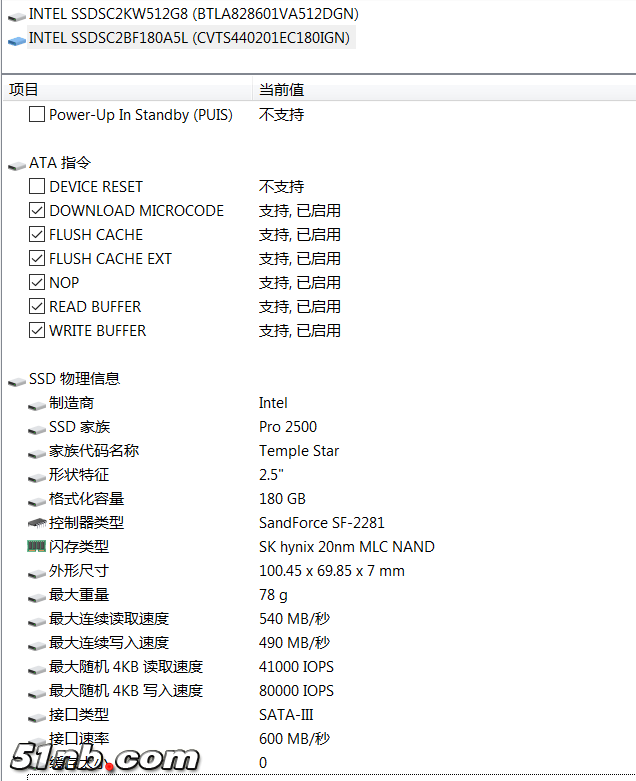Select the 2.5" form factor value
The height and width of the screenshot is (781, 636).
point(271,475)
